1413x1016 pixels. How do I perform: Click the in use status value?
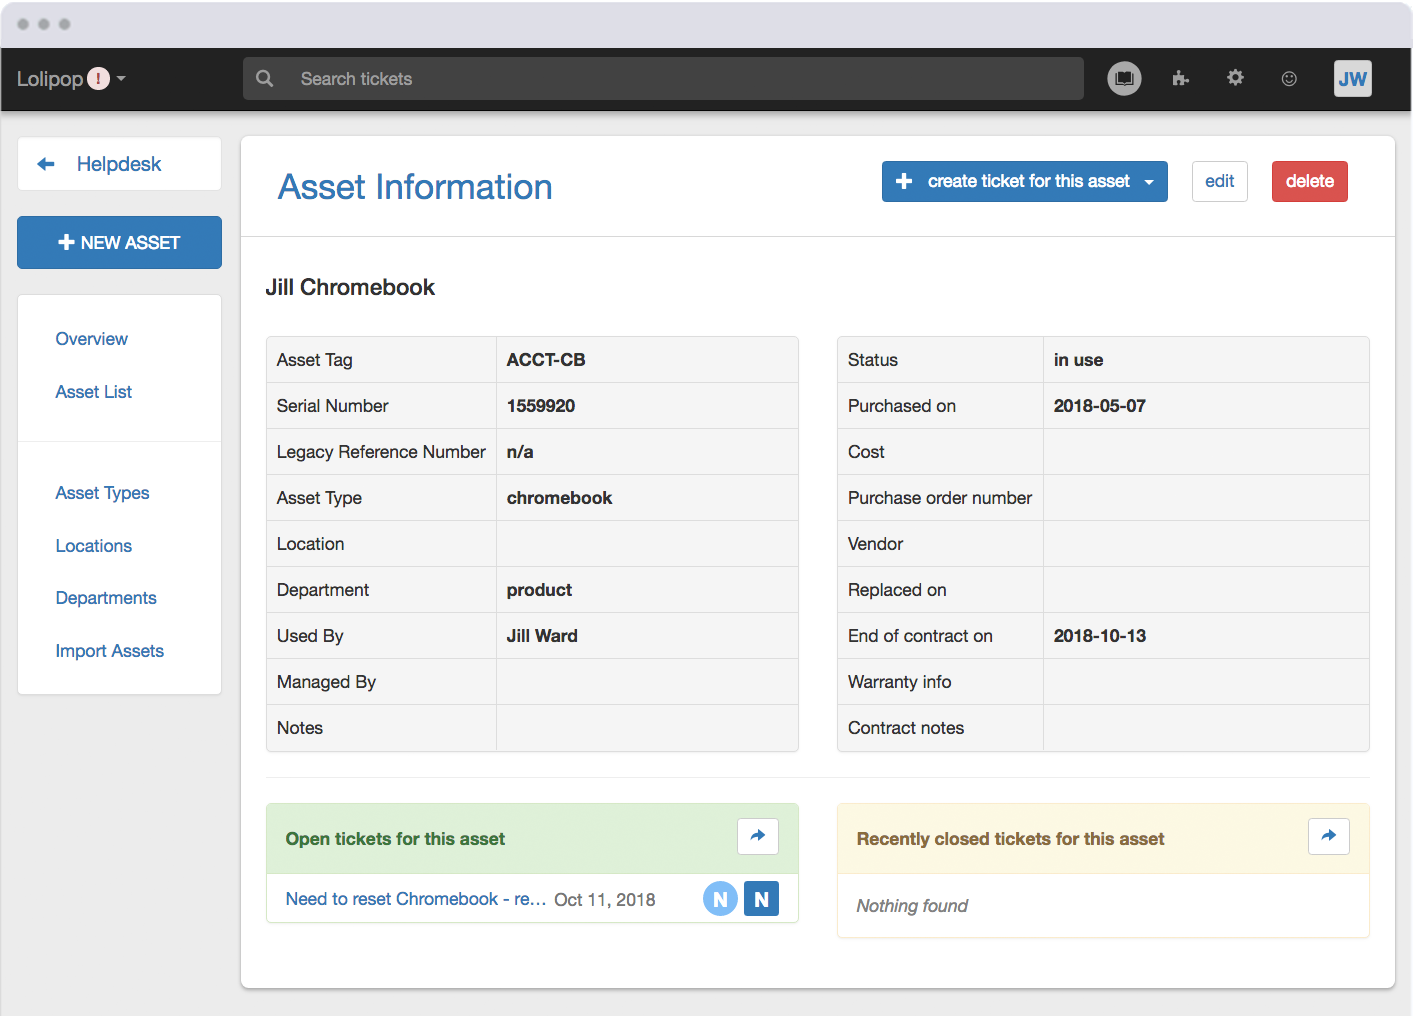coord(1078,360)
